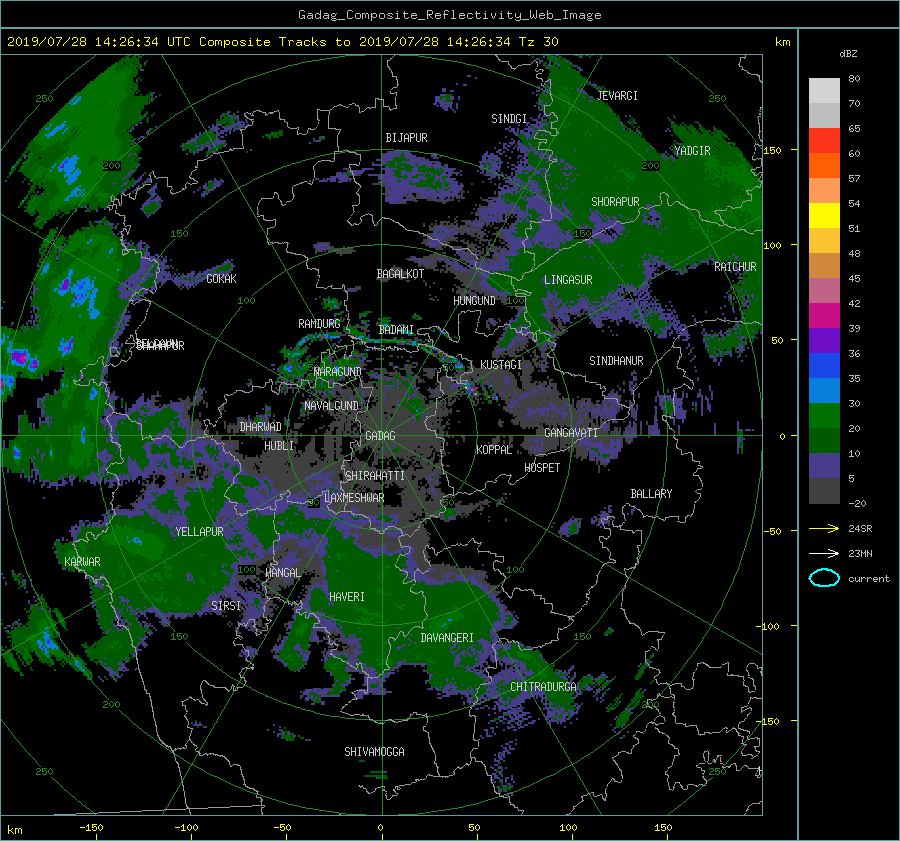Click the gray -20 dBZ color swatch

click(824, 490)
